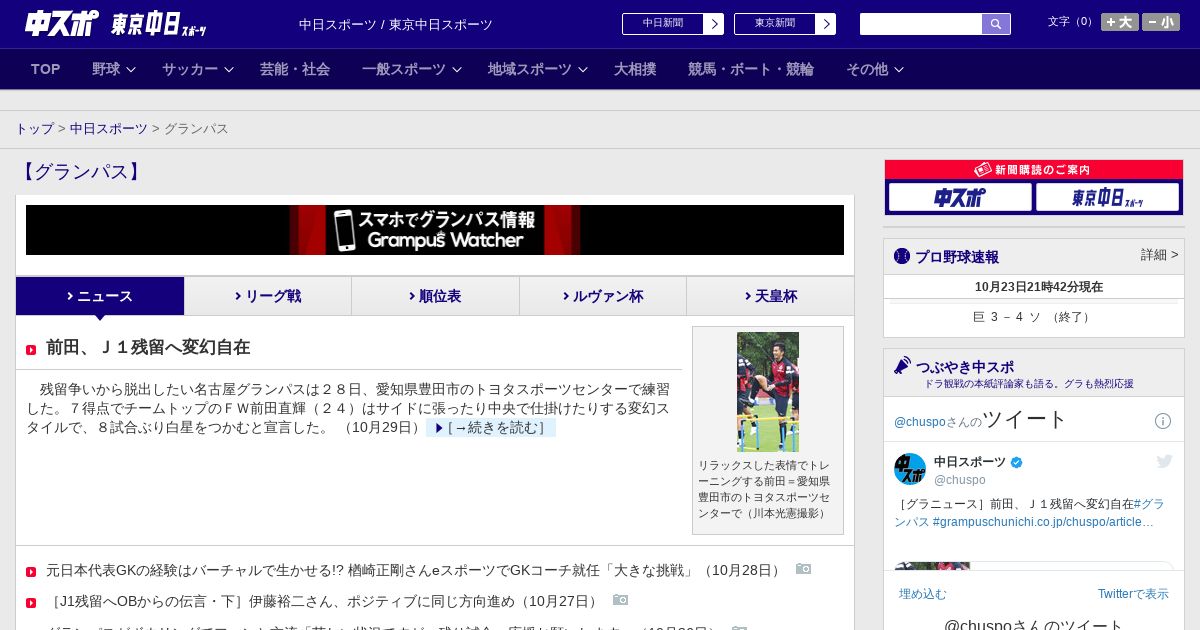Click red bullet icon beside 伊藤裕二 article

click(x=31, y=603)
